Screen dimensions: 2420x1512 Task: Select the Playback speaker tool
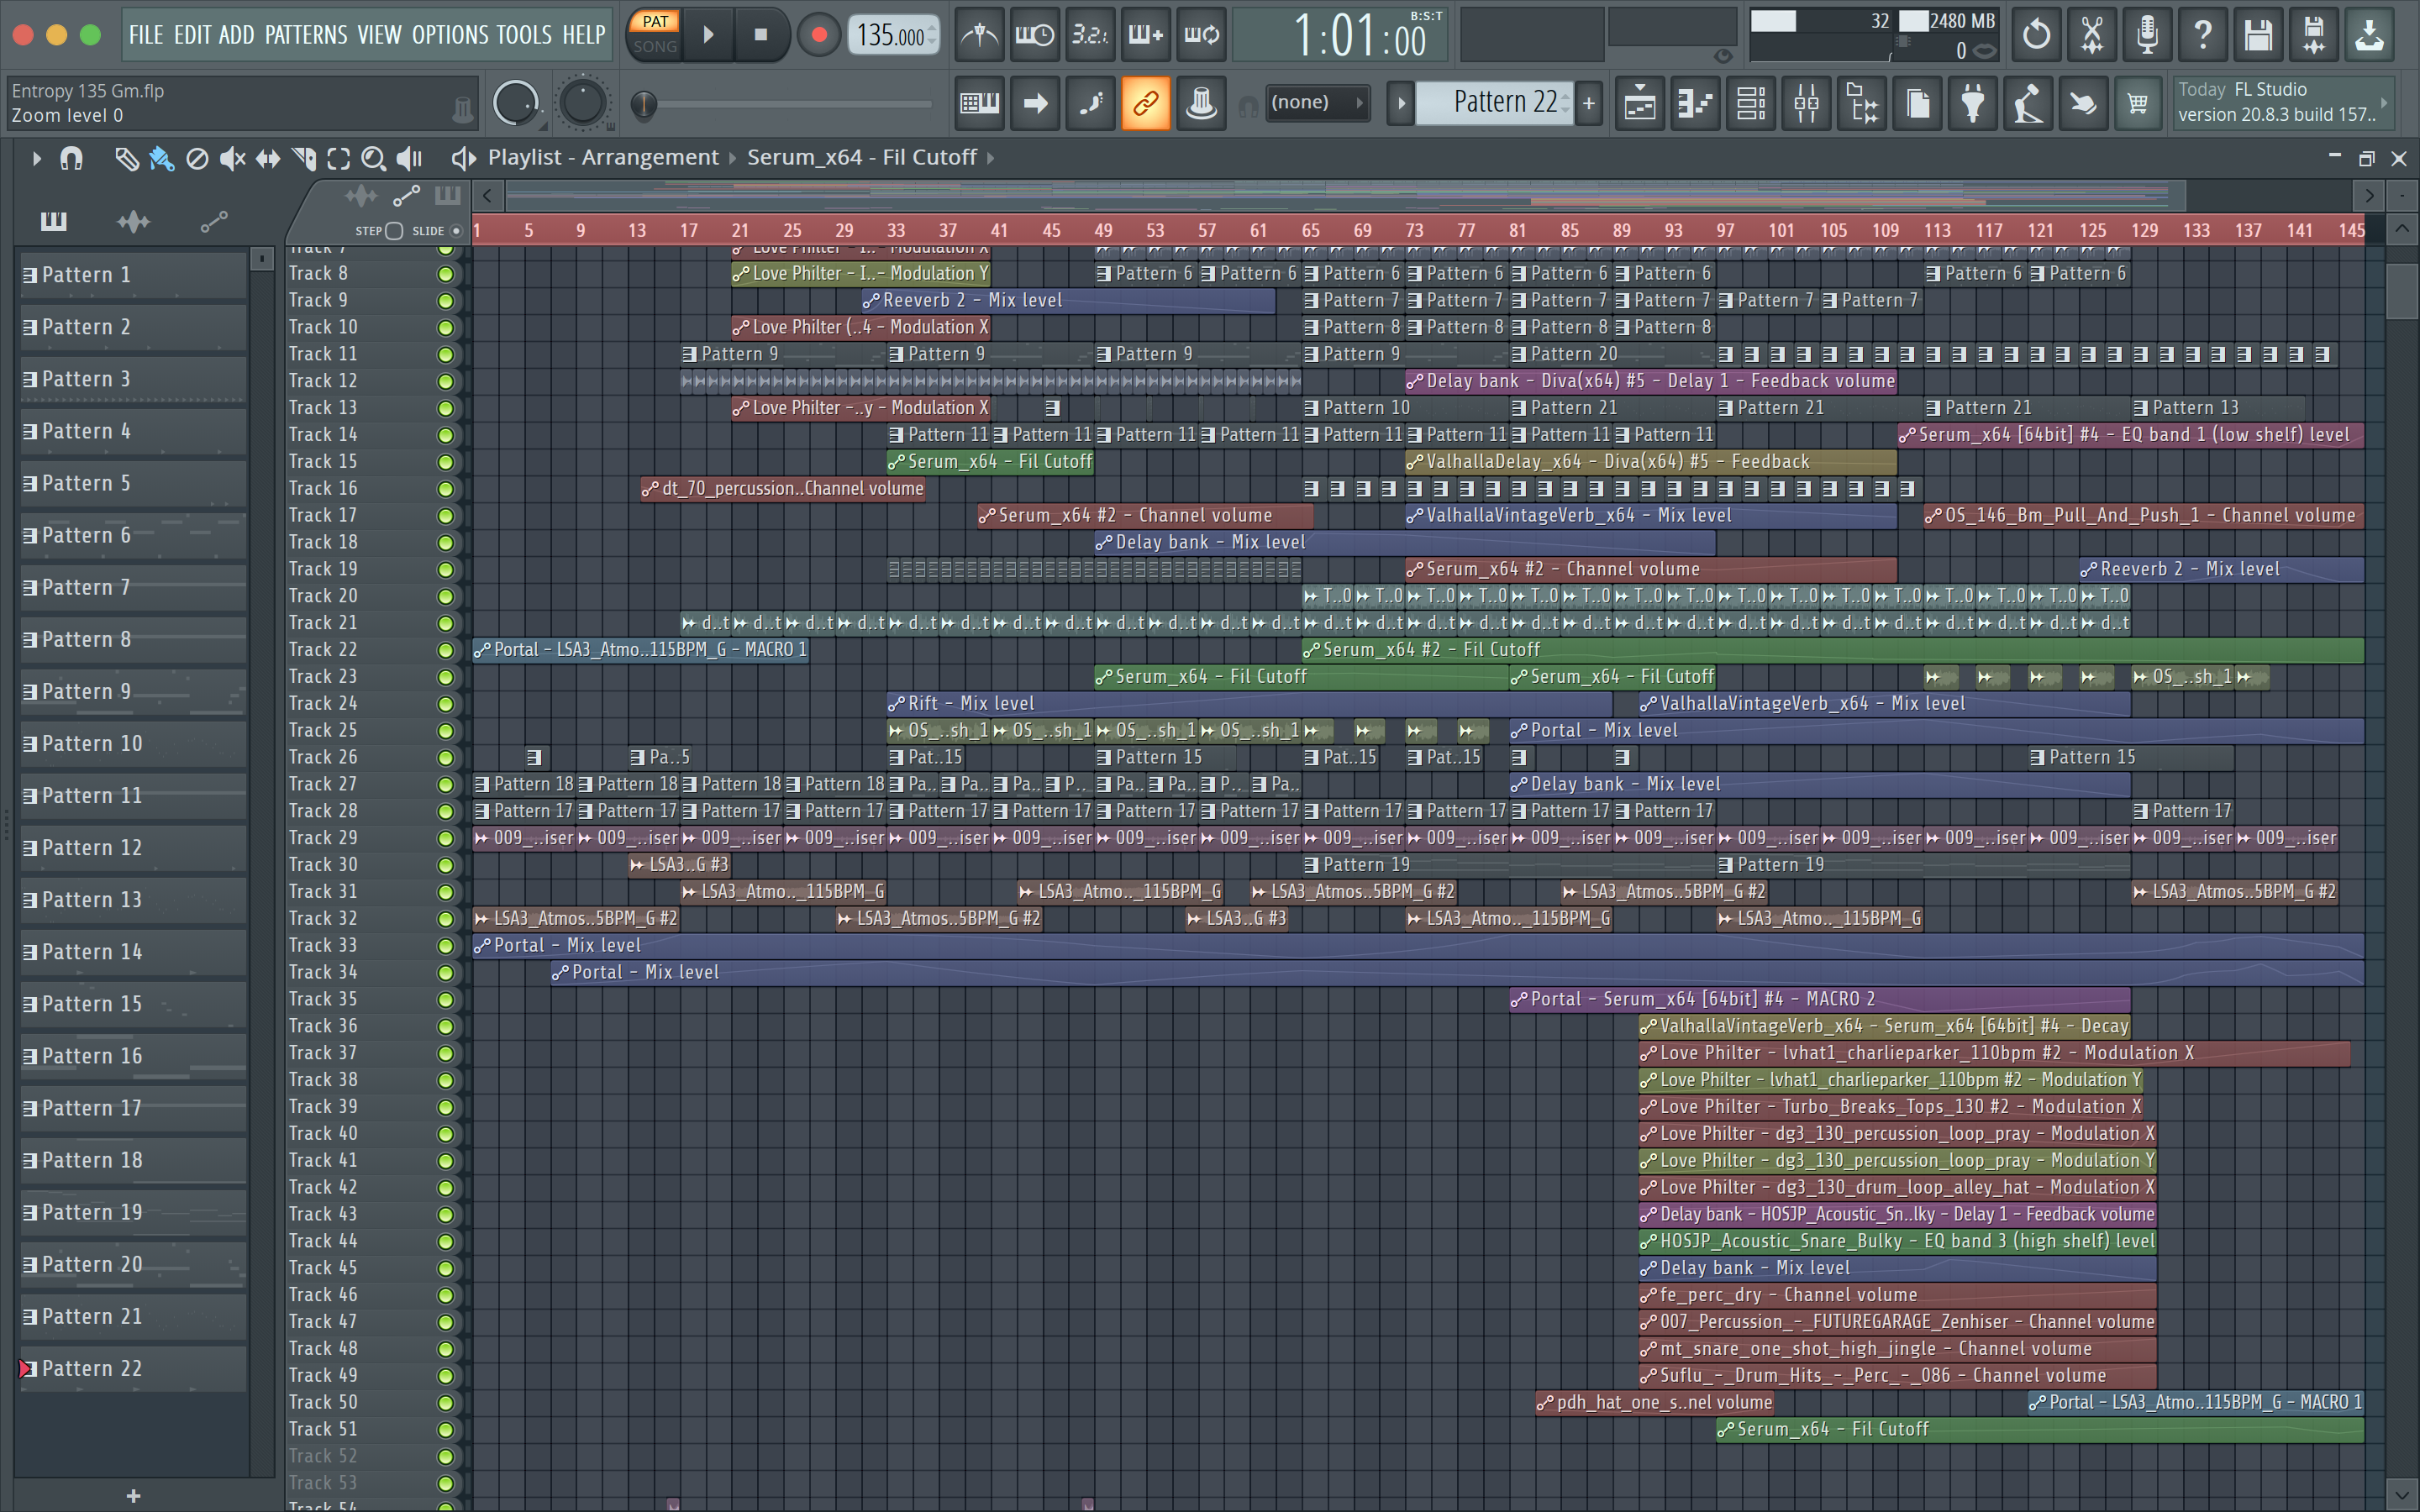[x=409, y=158]
